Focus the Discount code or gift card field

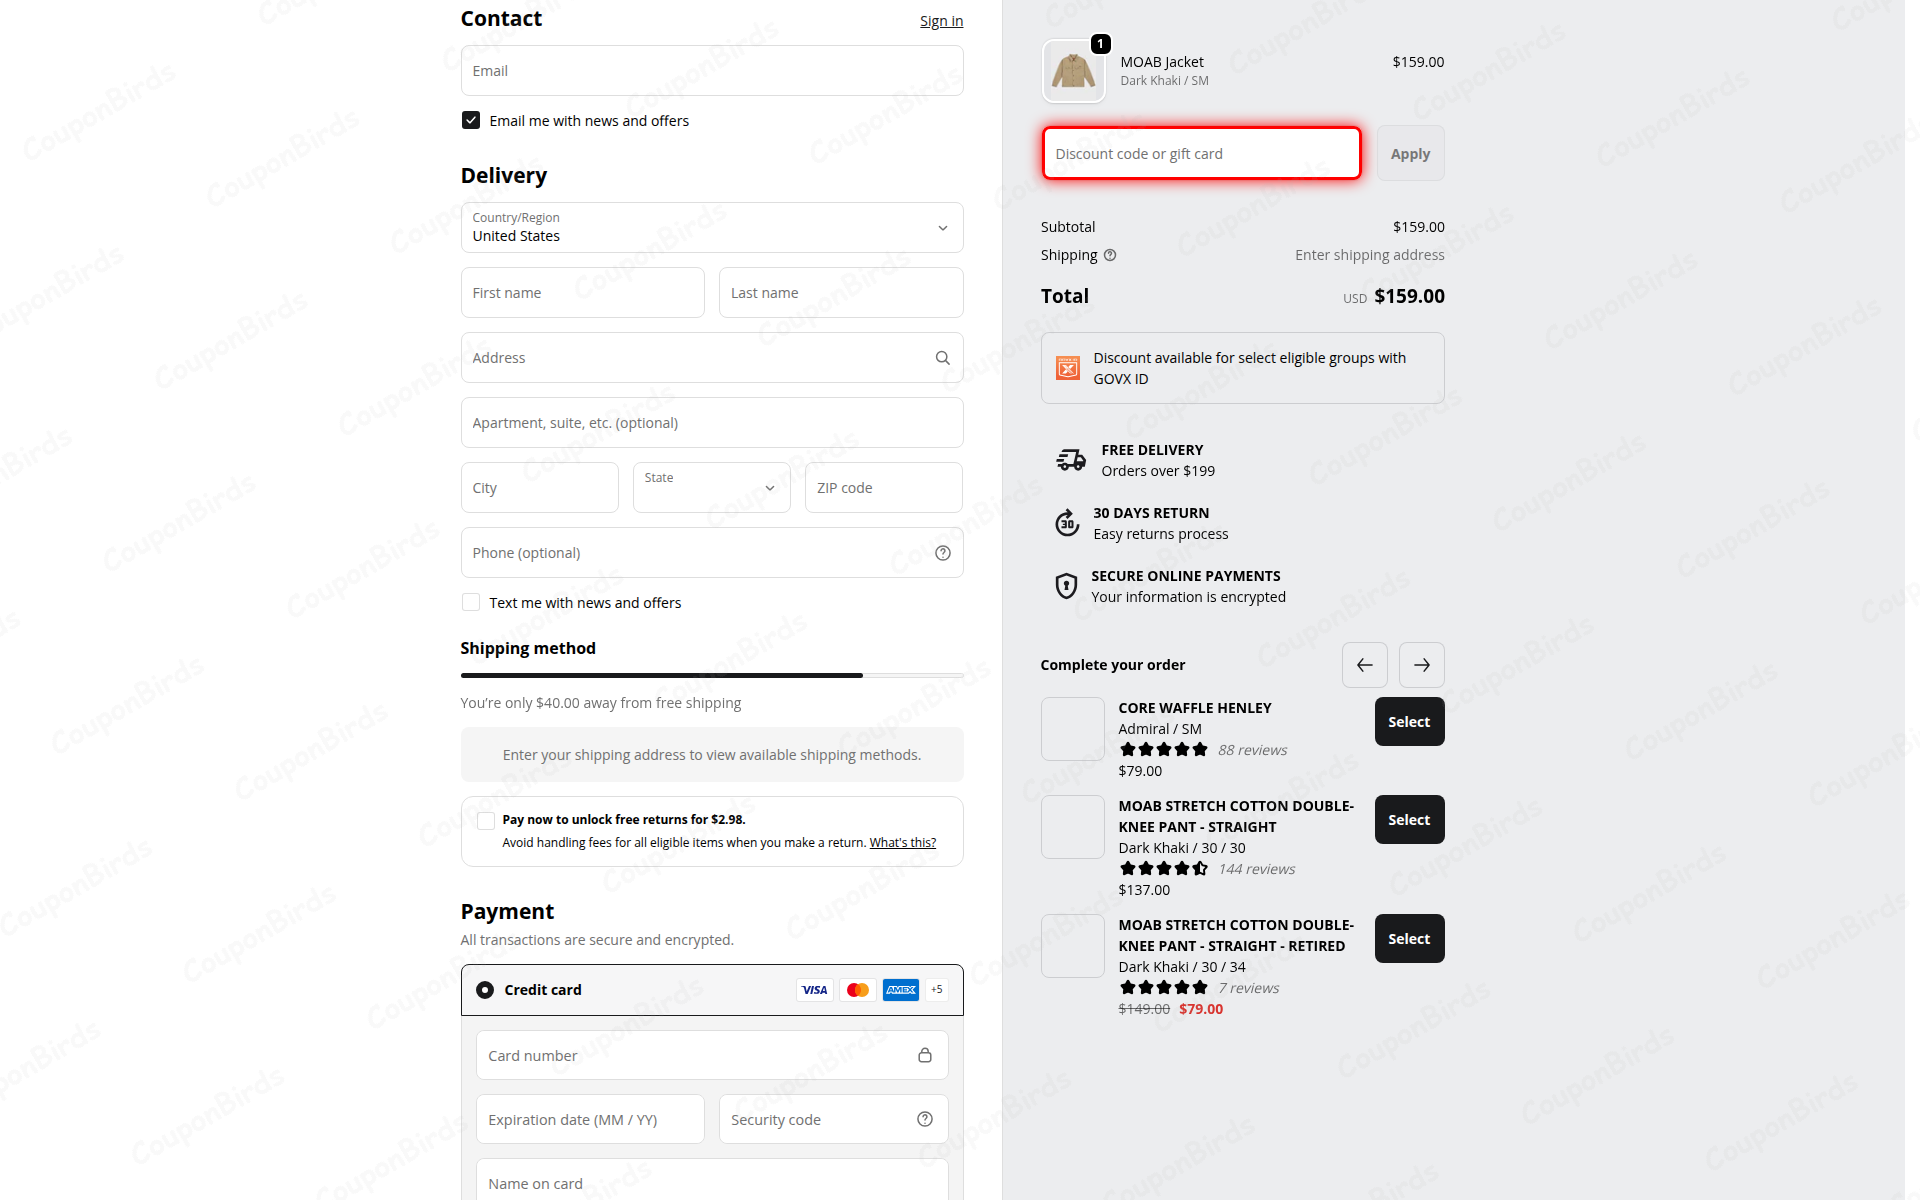click(x=1201, y=153)
